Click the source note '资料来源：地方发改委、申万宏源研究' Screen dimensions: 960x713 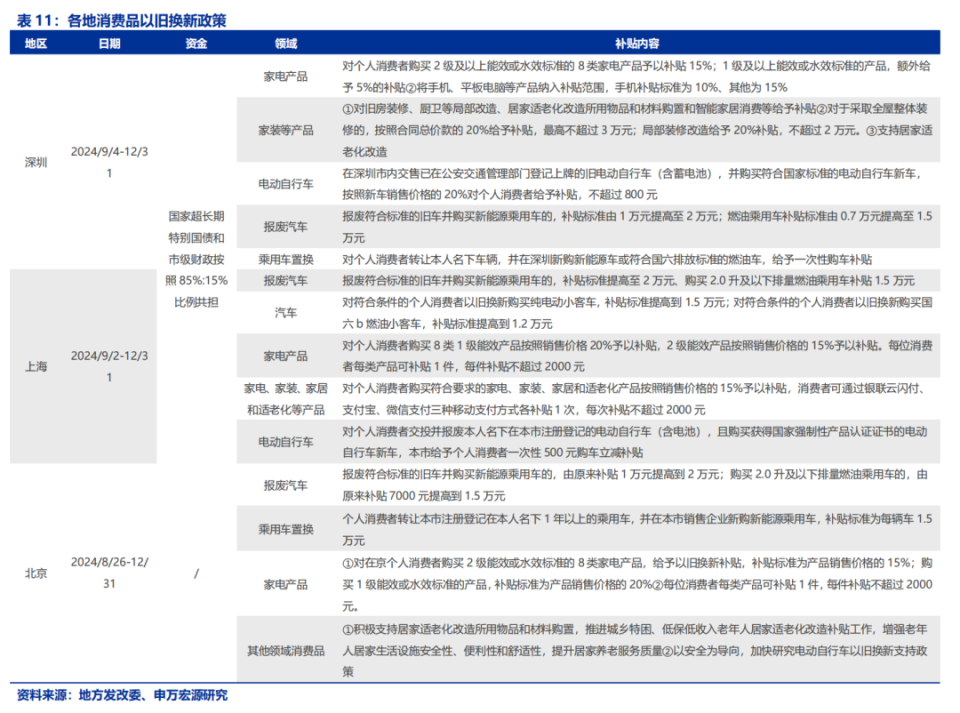[122, 695]
